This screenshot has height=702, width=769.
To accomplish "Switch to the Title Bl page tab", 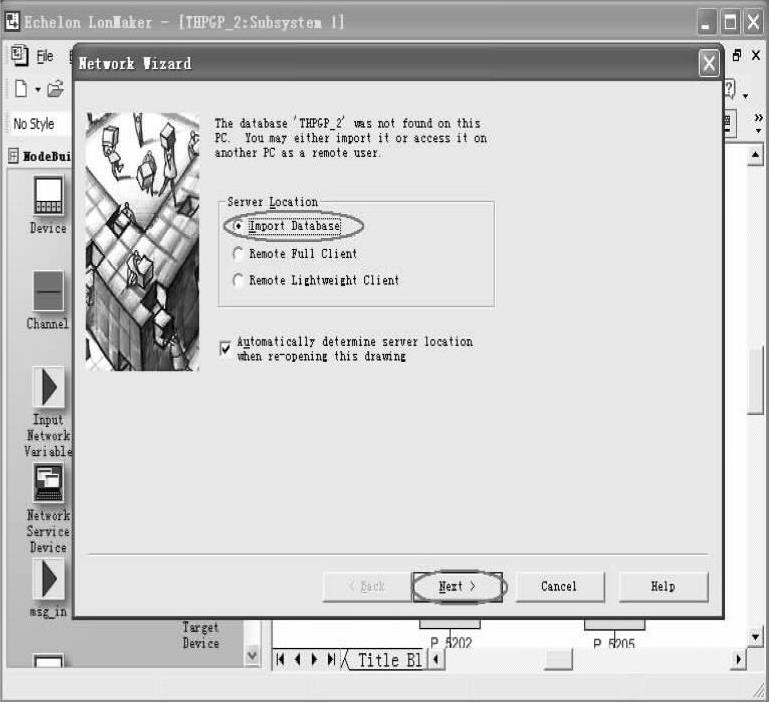I will click(389, 660).
